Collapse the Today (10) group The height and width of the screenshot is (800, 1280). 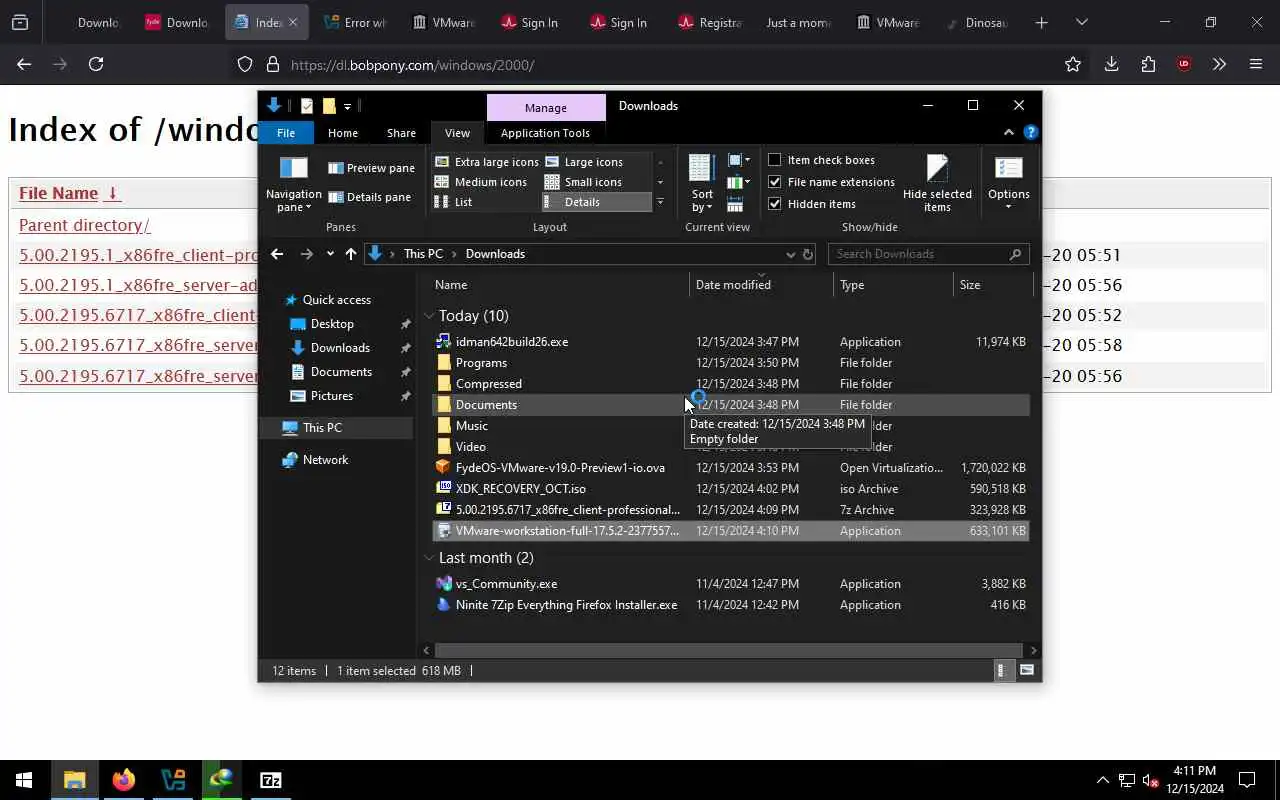coord(429,316)
